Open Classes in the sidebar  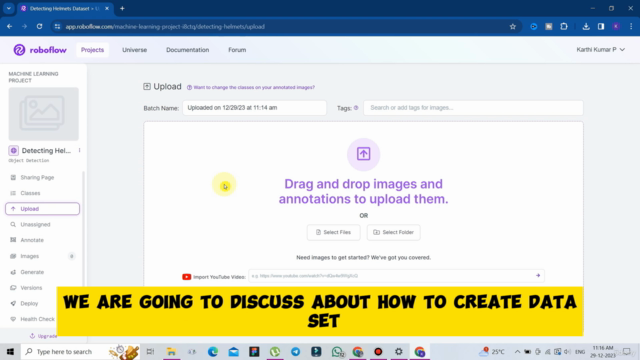[30, 193]
